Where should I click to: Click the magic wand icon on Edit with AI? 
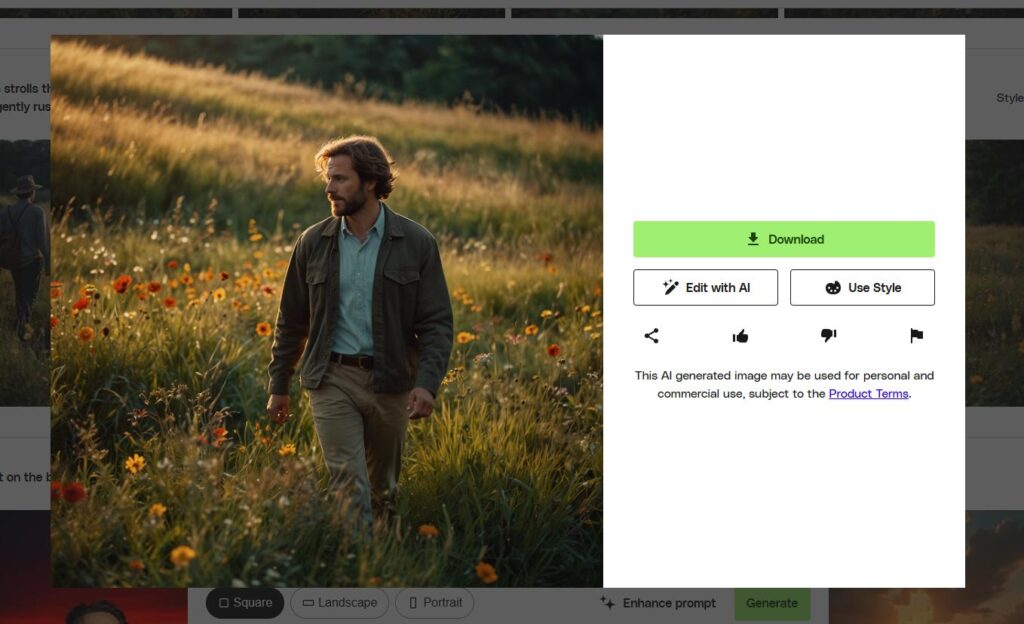668,287
